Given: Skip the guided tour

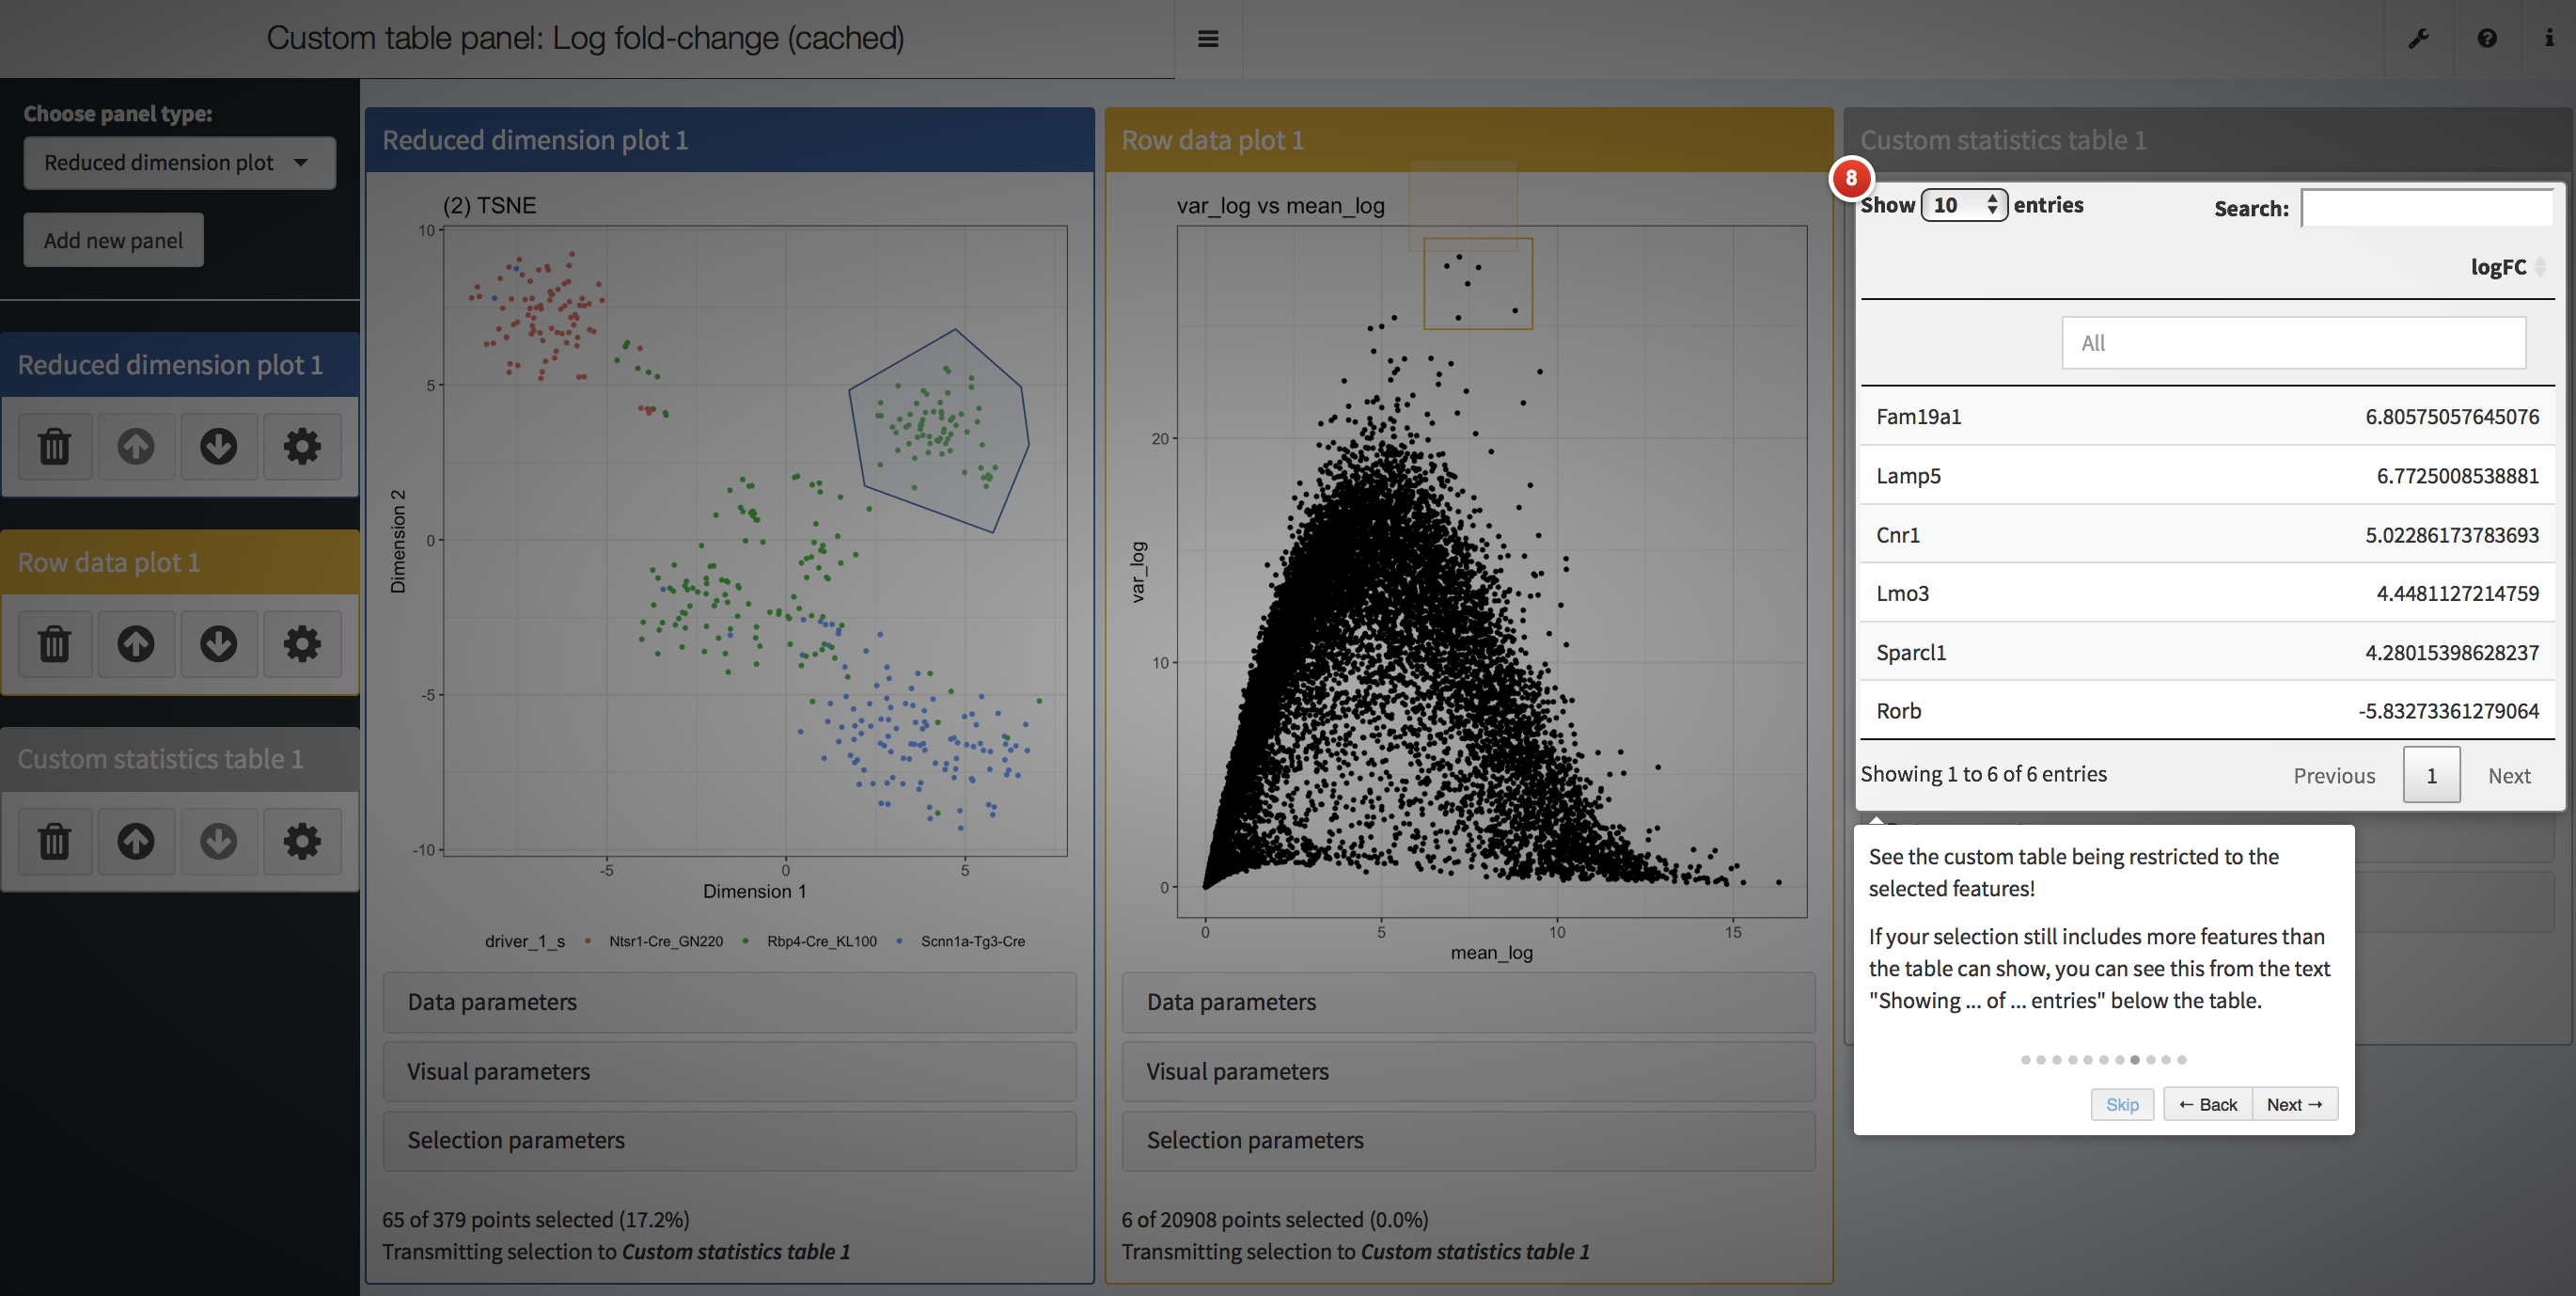Looking at the screenshot, I should coord(2122,1104).
